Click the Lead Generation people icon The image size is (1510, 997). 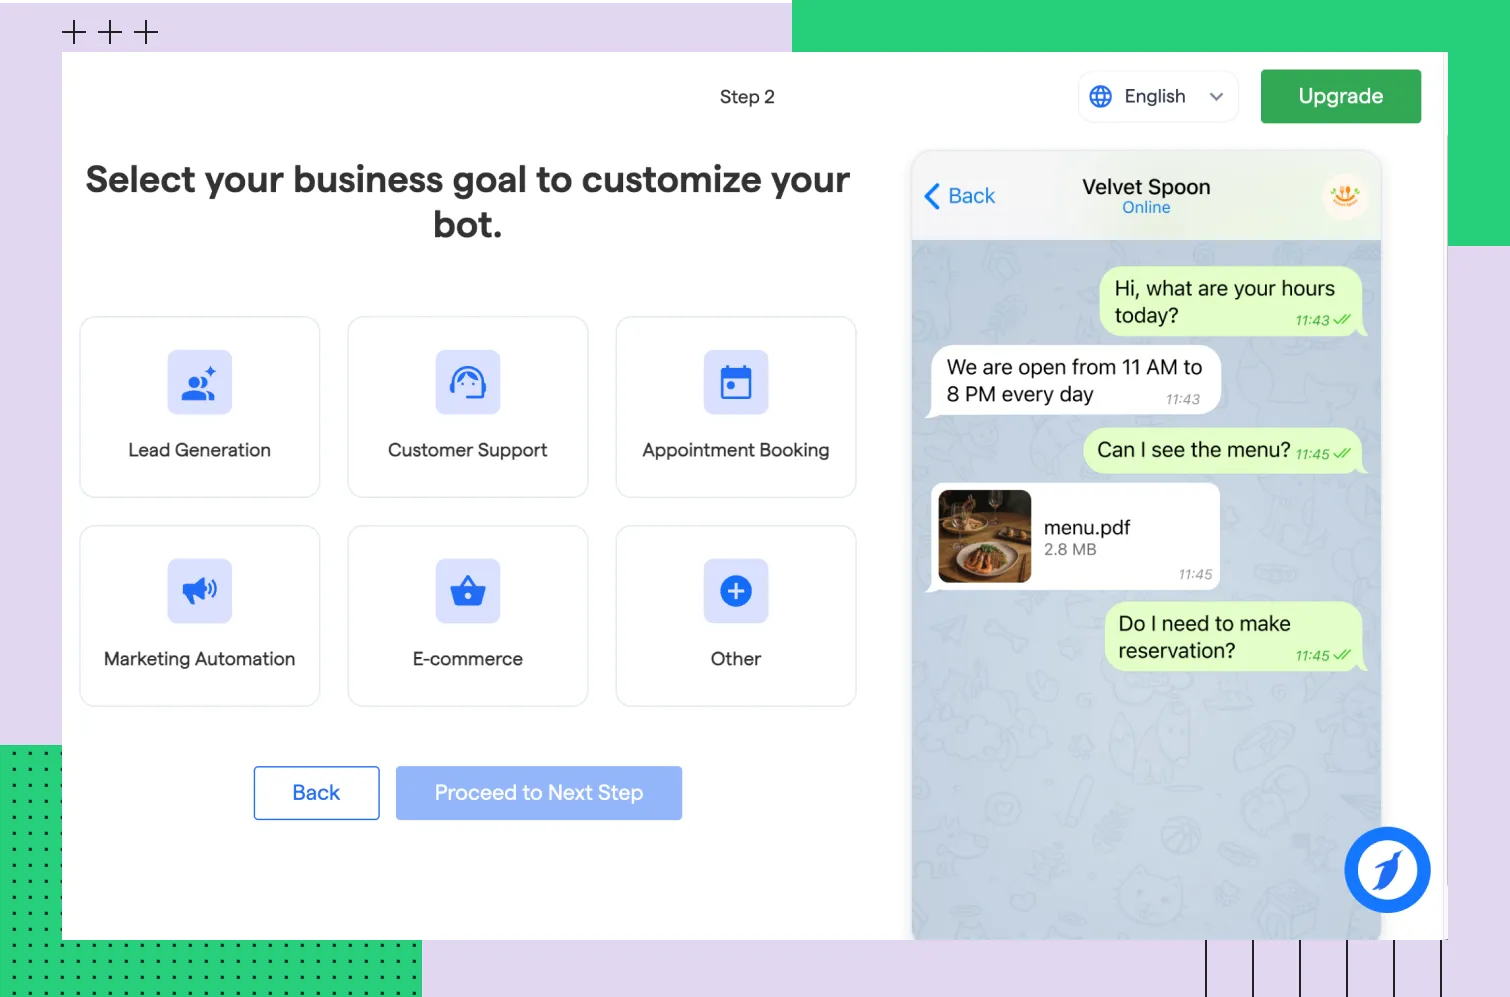199,382
